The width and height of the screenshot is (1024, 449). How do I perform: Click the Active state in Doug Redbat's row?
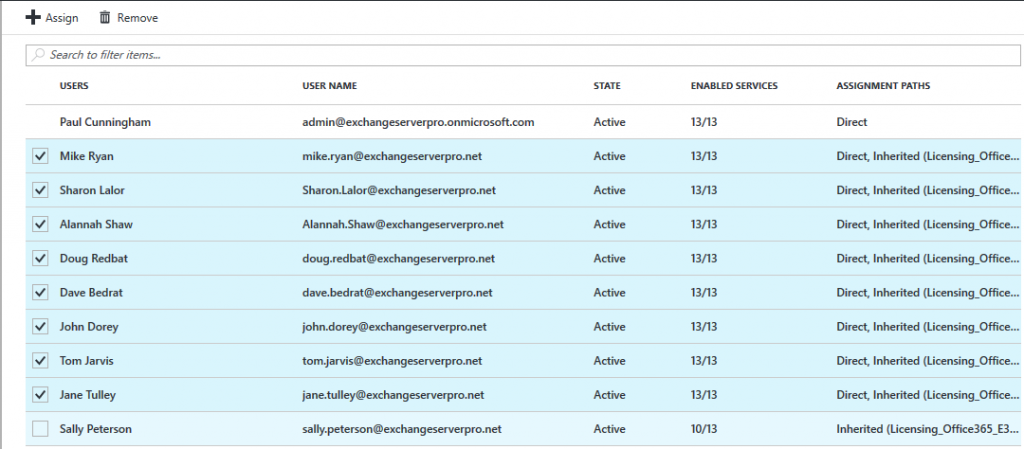click(609, 258)
